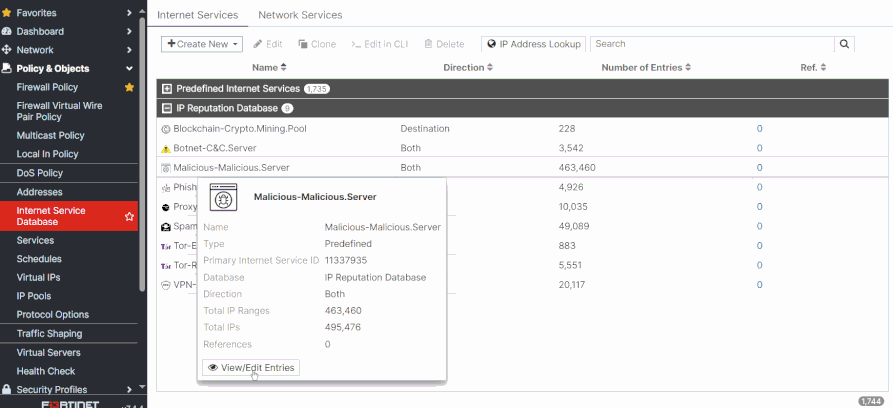Toggle favorite star on Internet Service Database
The height and width of the screenshot is (408, 893).
click(129, 217)
